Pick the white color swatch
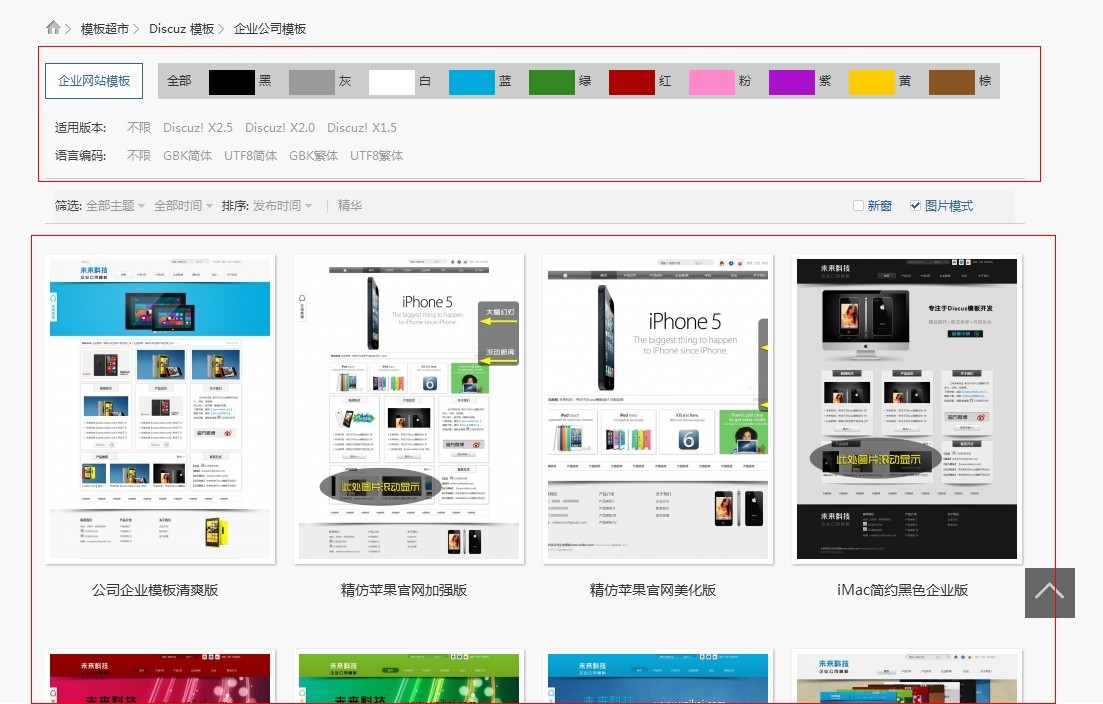 [x=392, y=82]
